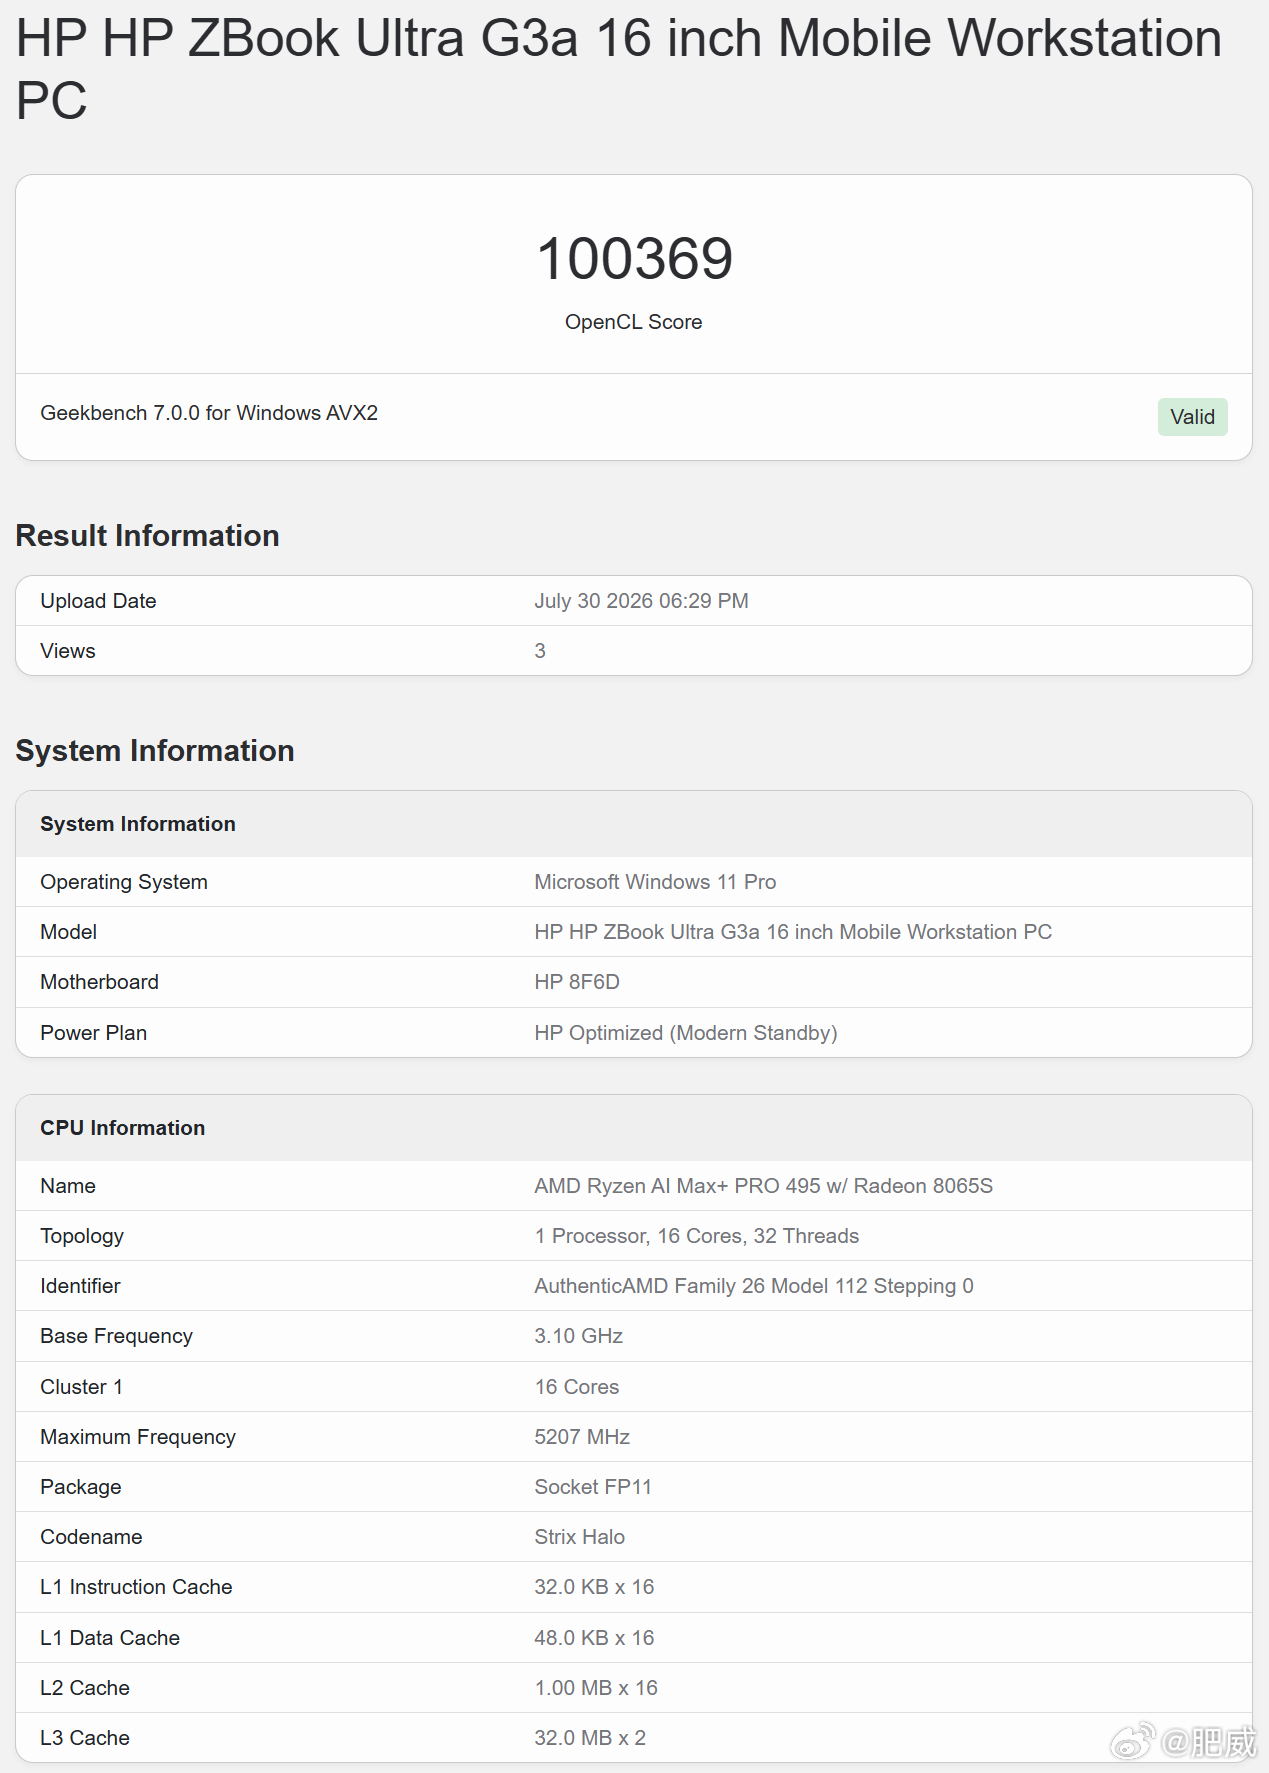This screenshot has width=1269, height=1773.
Task: Select the Socket FP11 package value
Action: coord(592,1487)
